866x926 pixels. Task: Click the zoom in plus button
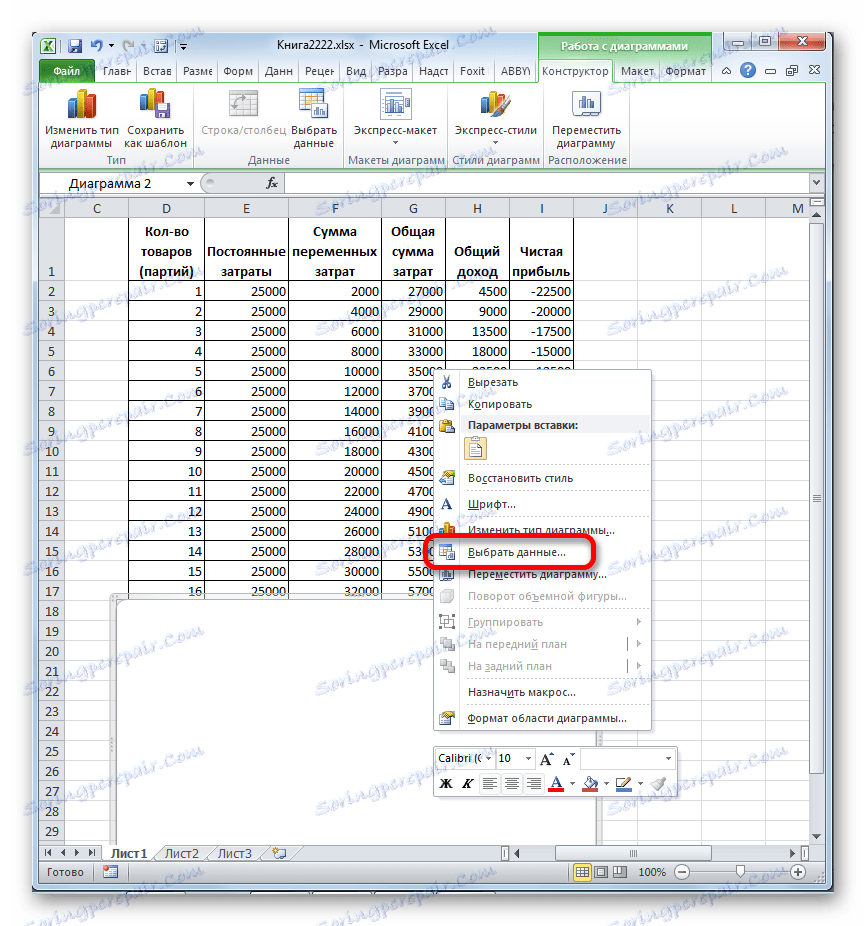(797, 872)
